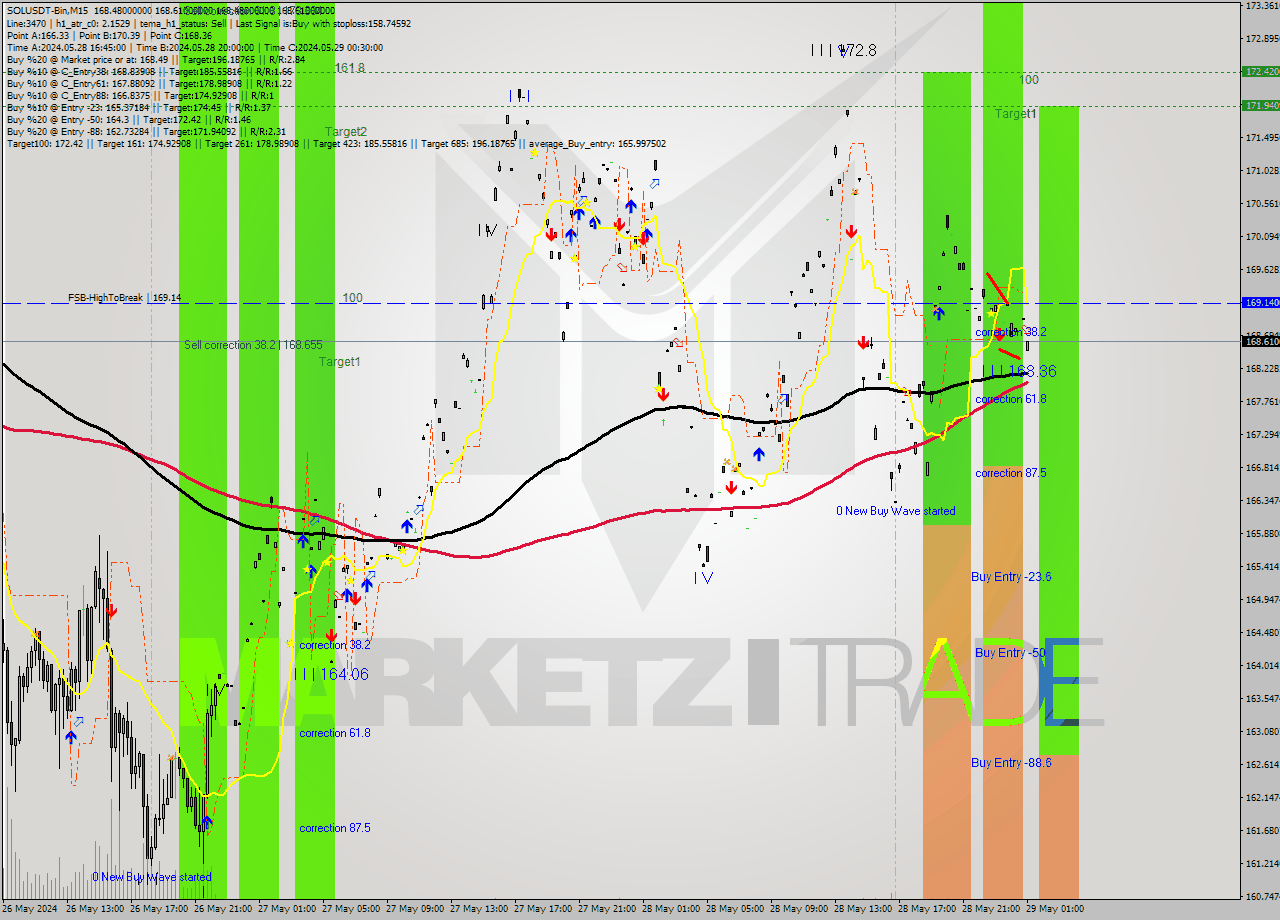Click the 169.62 price scale tick
Image resolution: width=1280 pixels, height=920 pixels.
pyautogui.click(x=1262, y=269)
